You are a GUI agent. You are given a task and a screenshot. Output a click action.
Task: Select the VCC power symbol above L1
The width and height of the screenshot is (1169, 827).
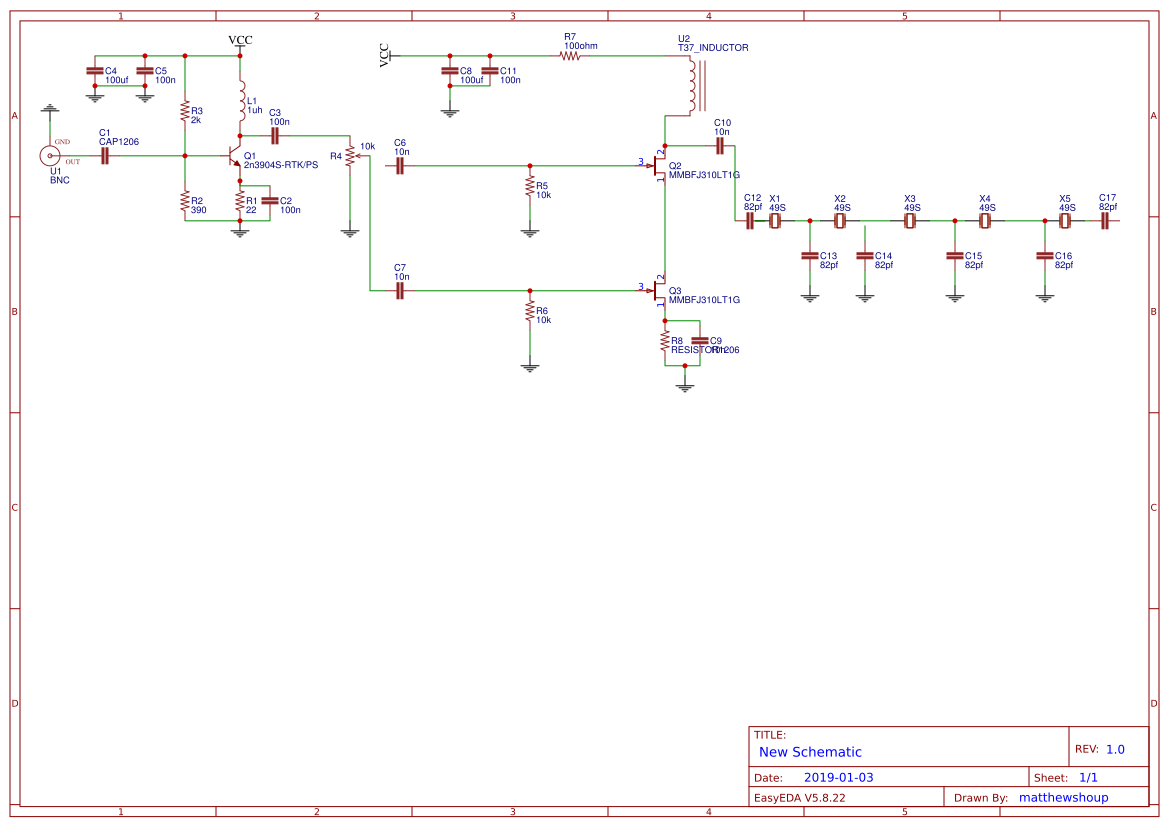[x=240, y=43]
